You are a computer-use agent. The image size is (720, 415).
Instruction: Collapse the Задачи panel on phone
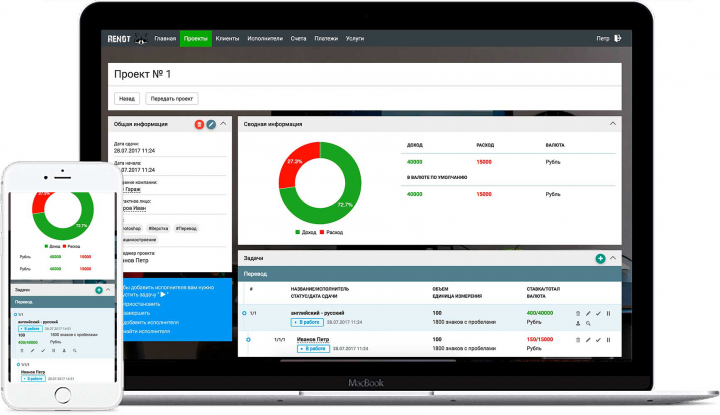108,290
